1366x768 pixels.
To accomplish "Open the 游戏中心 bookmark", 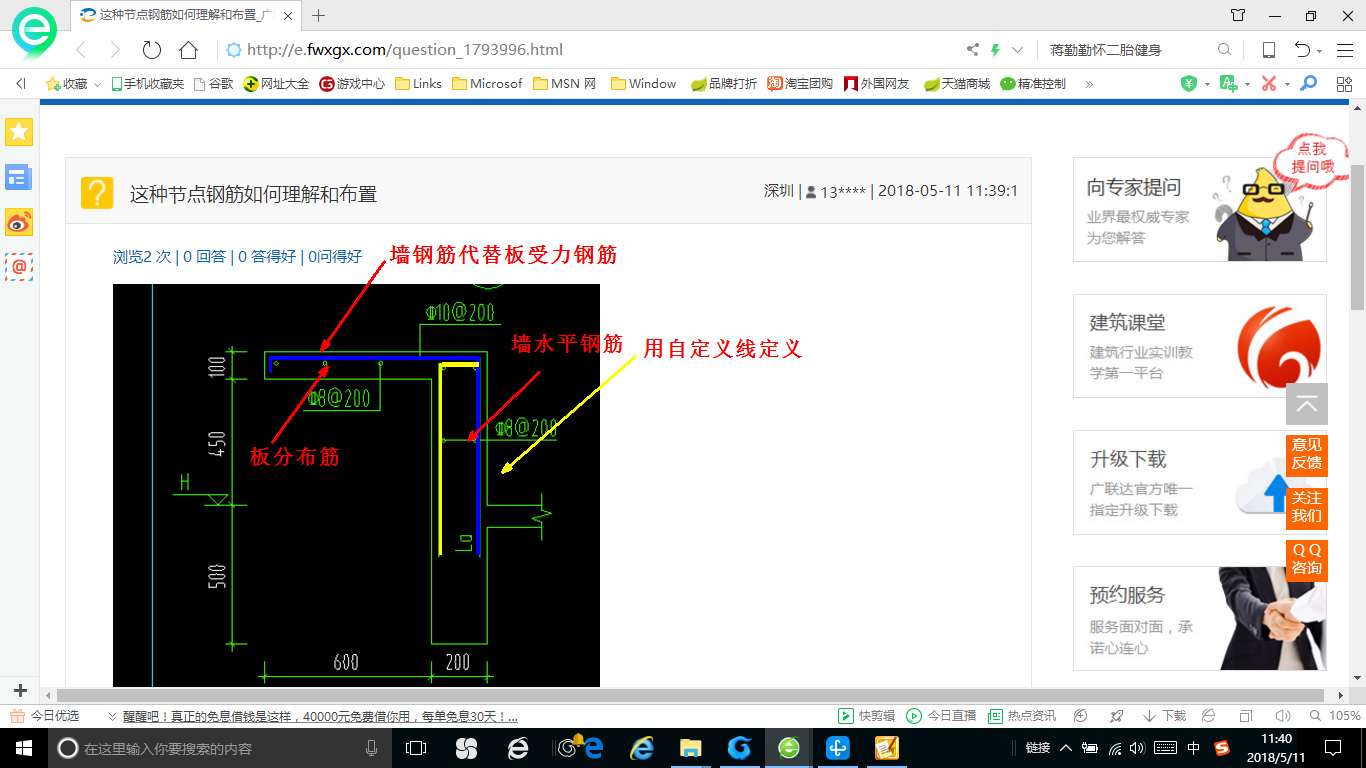I will (352, 84).
